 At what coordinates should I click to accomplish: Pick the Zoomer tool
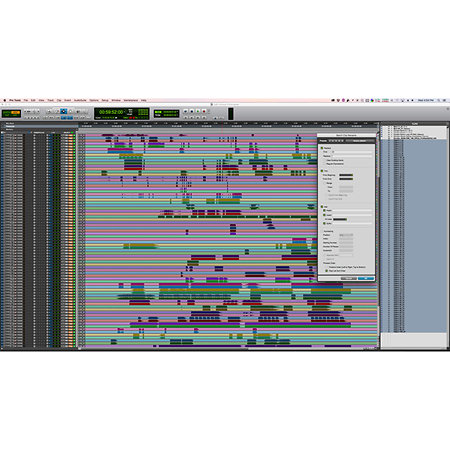(49, 111)
